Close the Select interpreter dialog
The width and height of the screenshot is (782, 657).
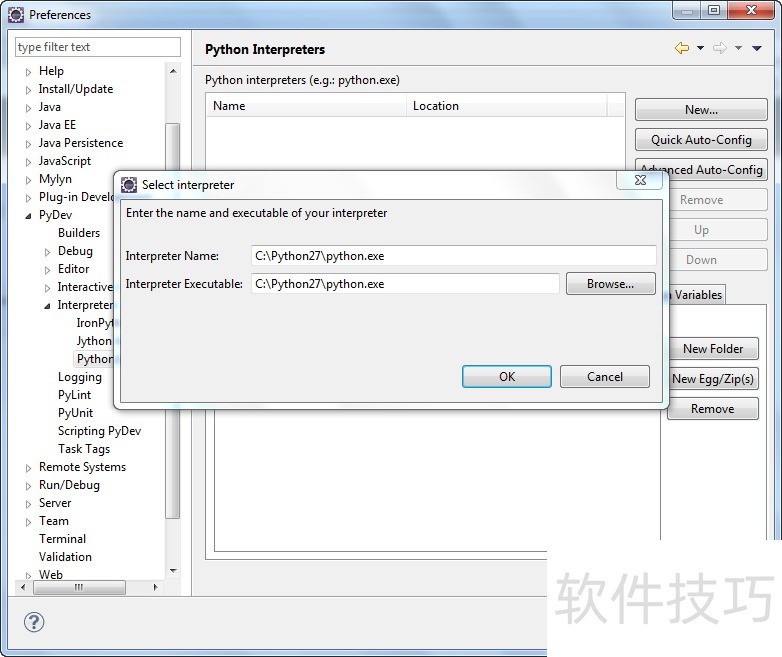coord(641,181)
